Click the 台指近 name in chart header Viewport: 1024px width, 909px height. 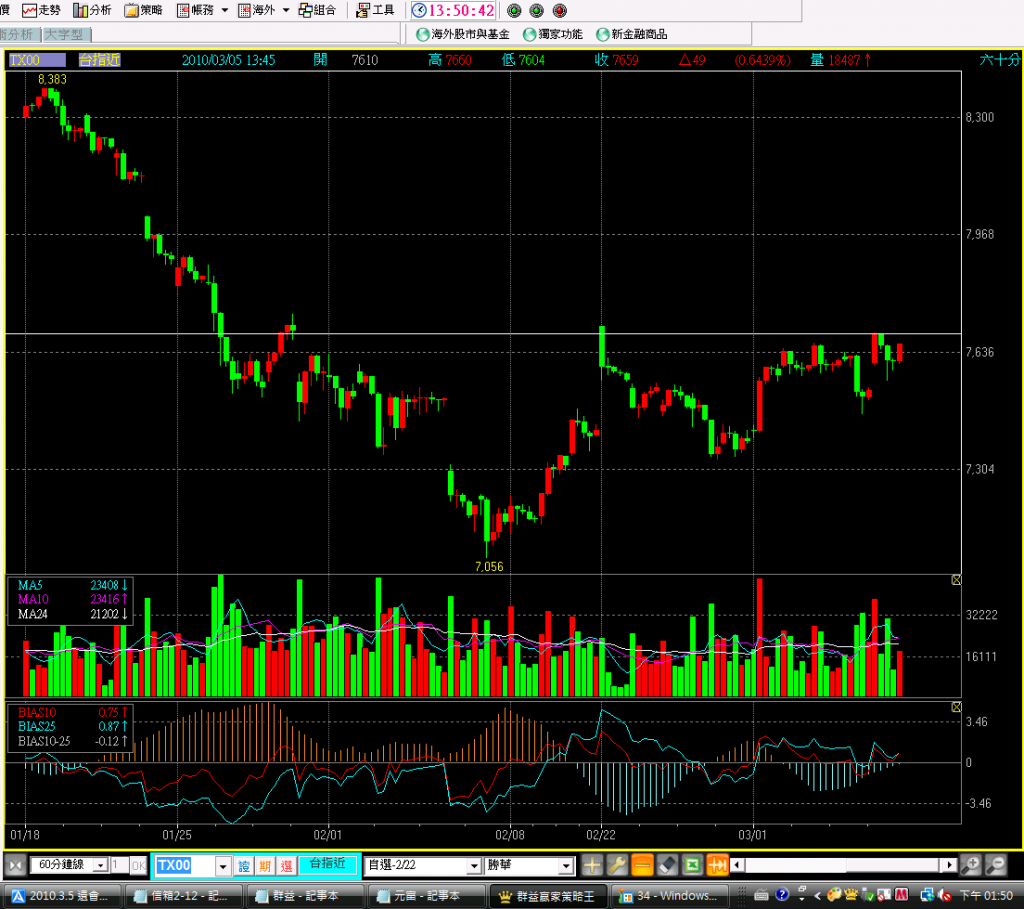tap(99, 60)
